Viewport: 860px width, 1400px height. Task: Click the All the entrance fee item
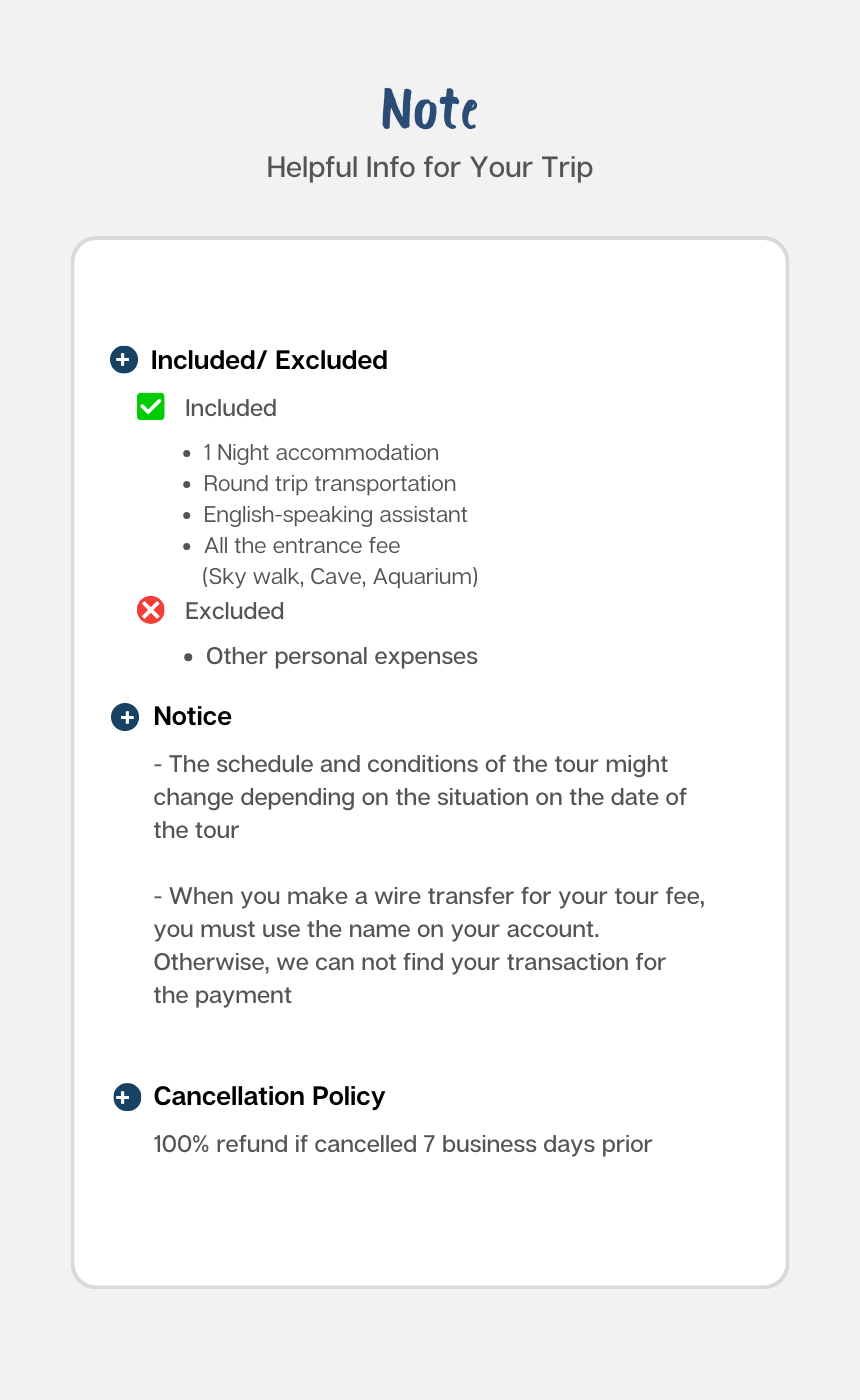coord(301,546)
